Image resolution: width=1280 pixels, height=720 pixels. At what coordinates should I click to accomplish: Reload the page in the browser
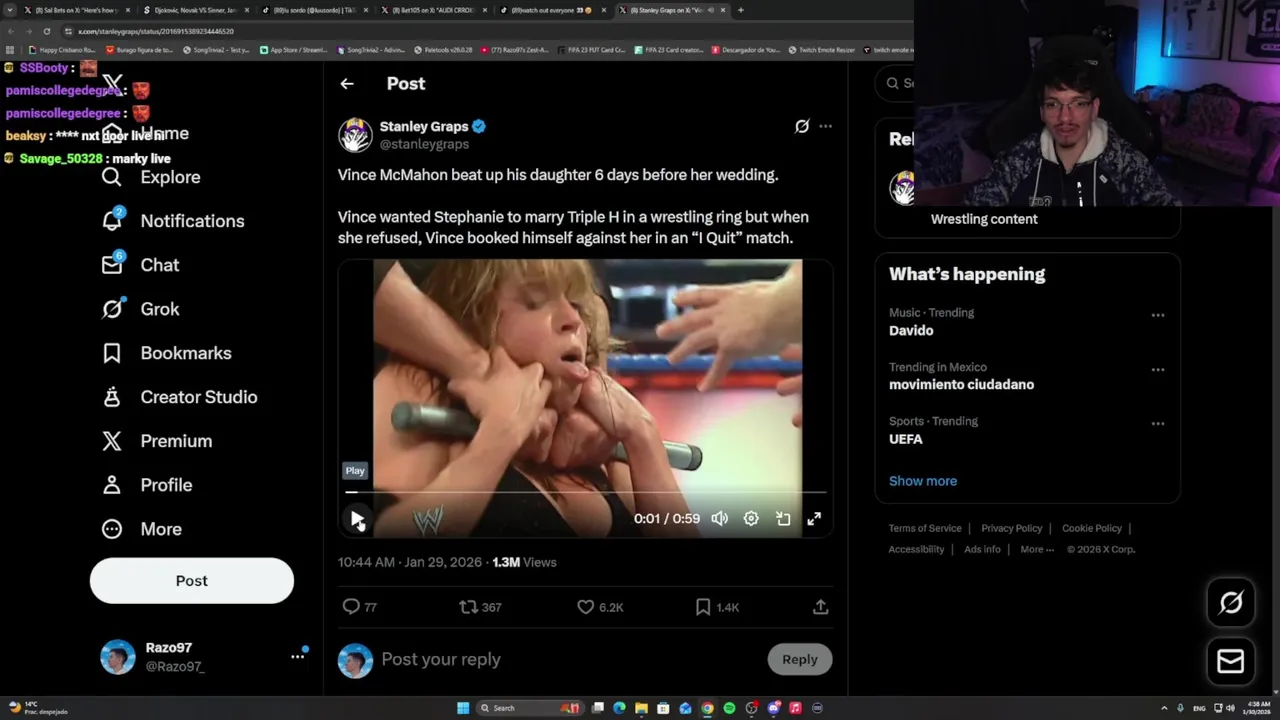[x=46, y=31]
